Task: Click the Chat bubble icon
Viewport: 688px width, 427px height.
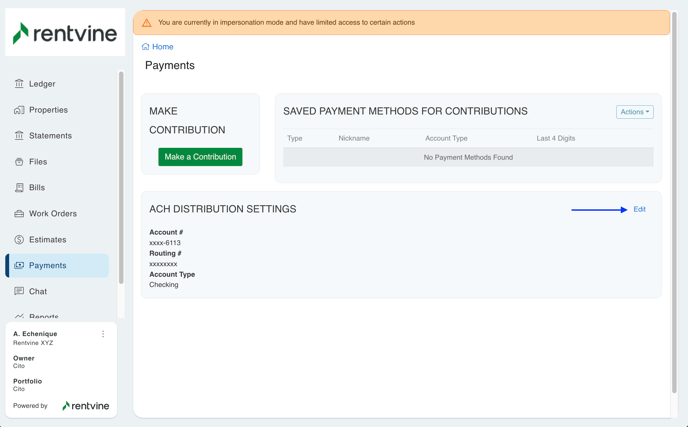Action: [x=19, y=292]
